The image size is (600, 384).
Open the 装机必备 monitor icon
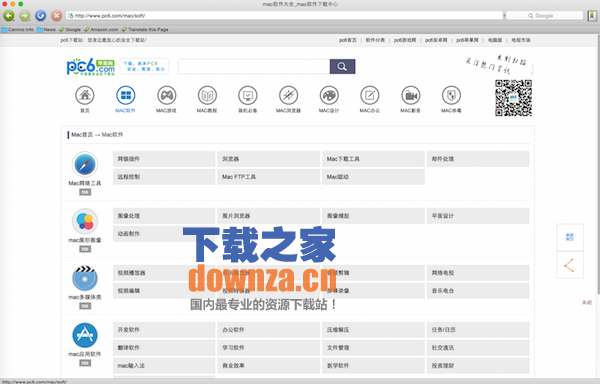(248, 95)
